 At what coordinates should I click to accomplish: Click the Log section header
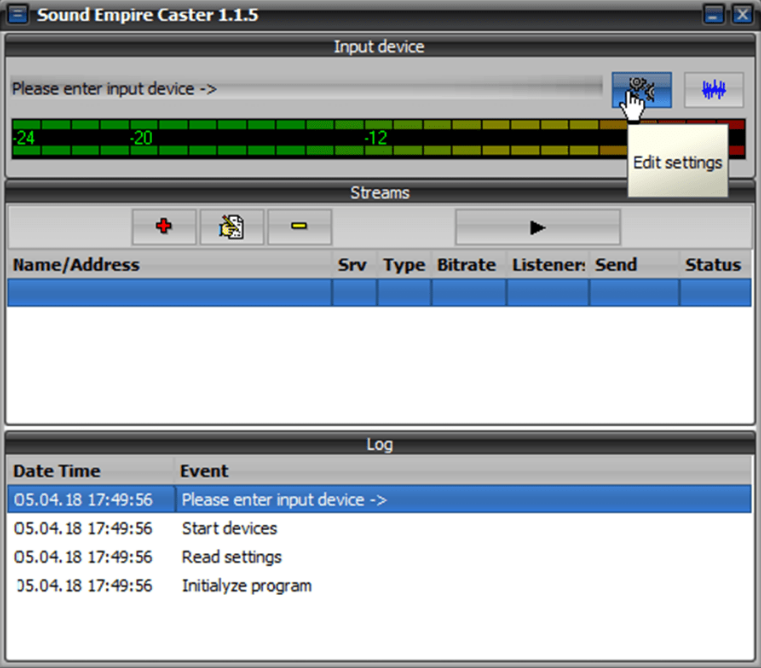coord(380,444)
